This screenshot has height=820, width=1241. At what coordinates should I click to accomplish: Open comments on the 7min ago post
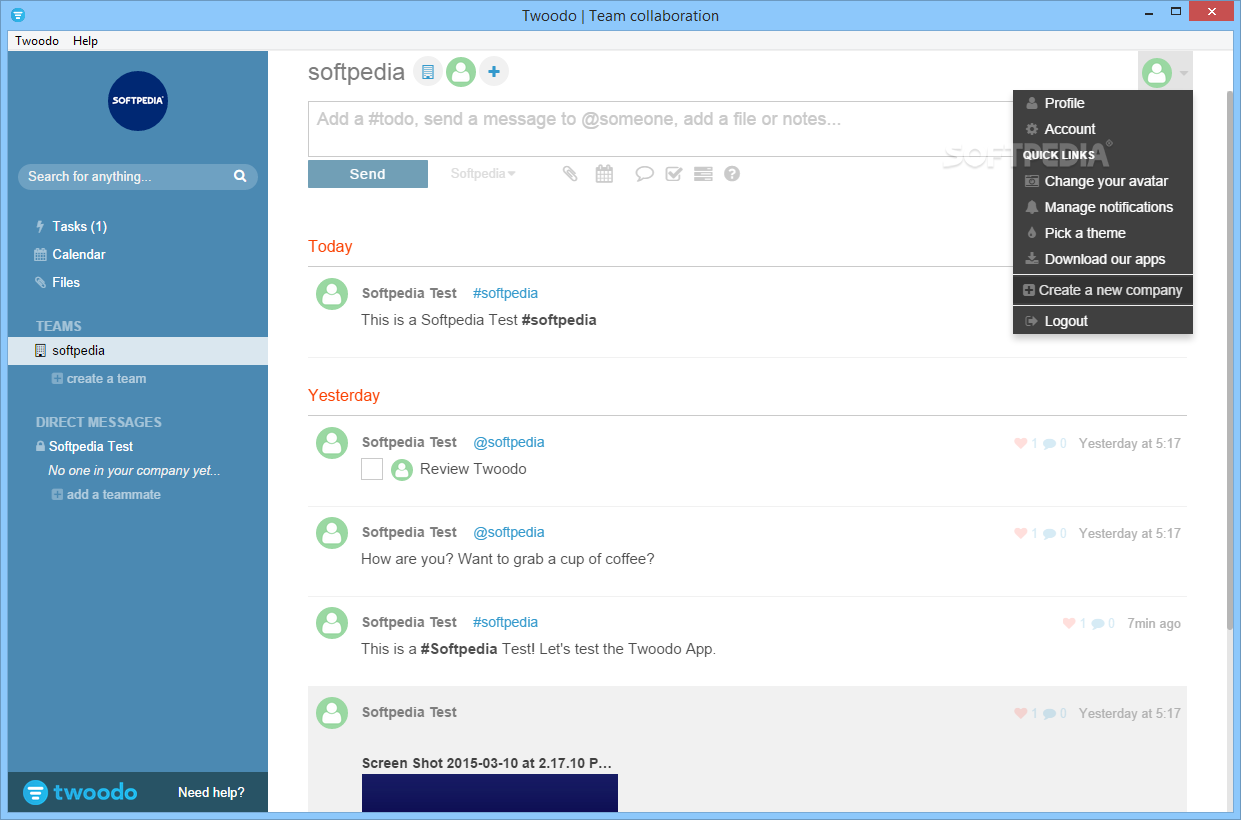1098,623
